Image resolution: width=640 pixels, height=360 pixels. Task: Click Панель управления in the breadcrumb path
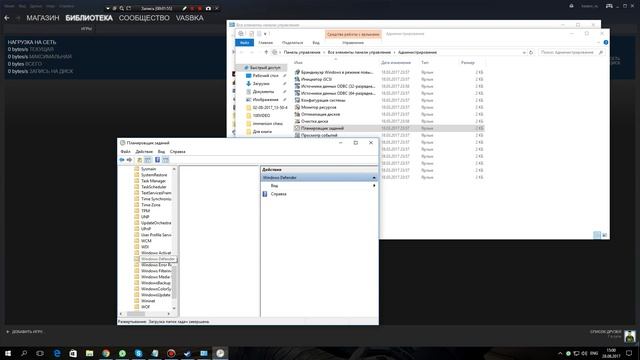click(x=302, y=52)
